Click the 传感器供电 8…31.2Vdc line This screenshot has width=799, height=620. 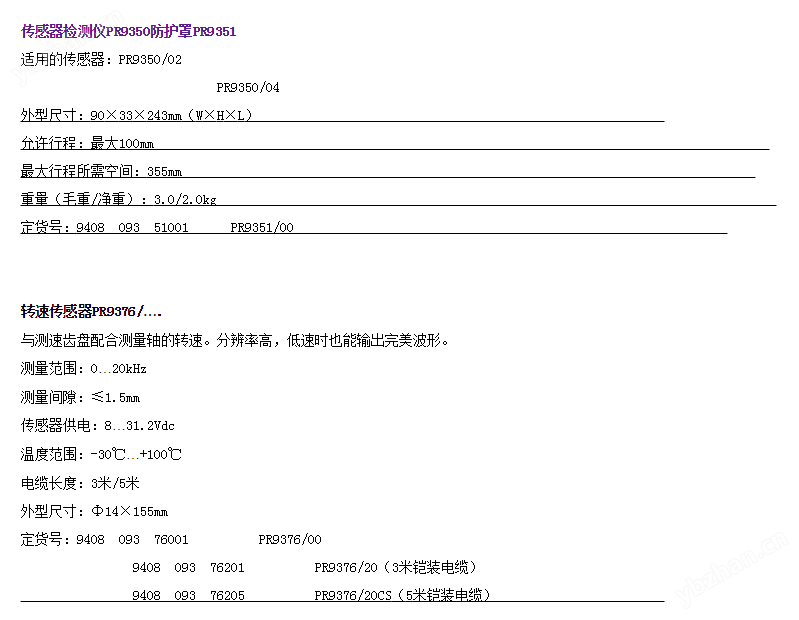(97, 425)
